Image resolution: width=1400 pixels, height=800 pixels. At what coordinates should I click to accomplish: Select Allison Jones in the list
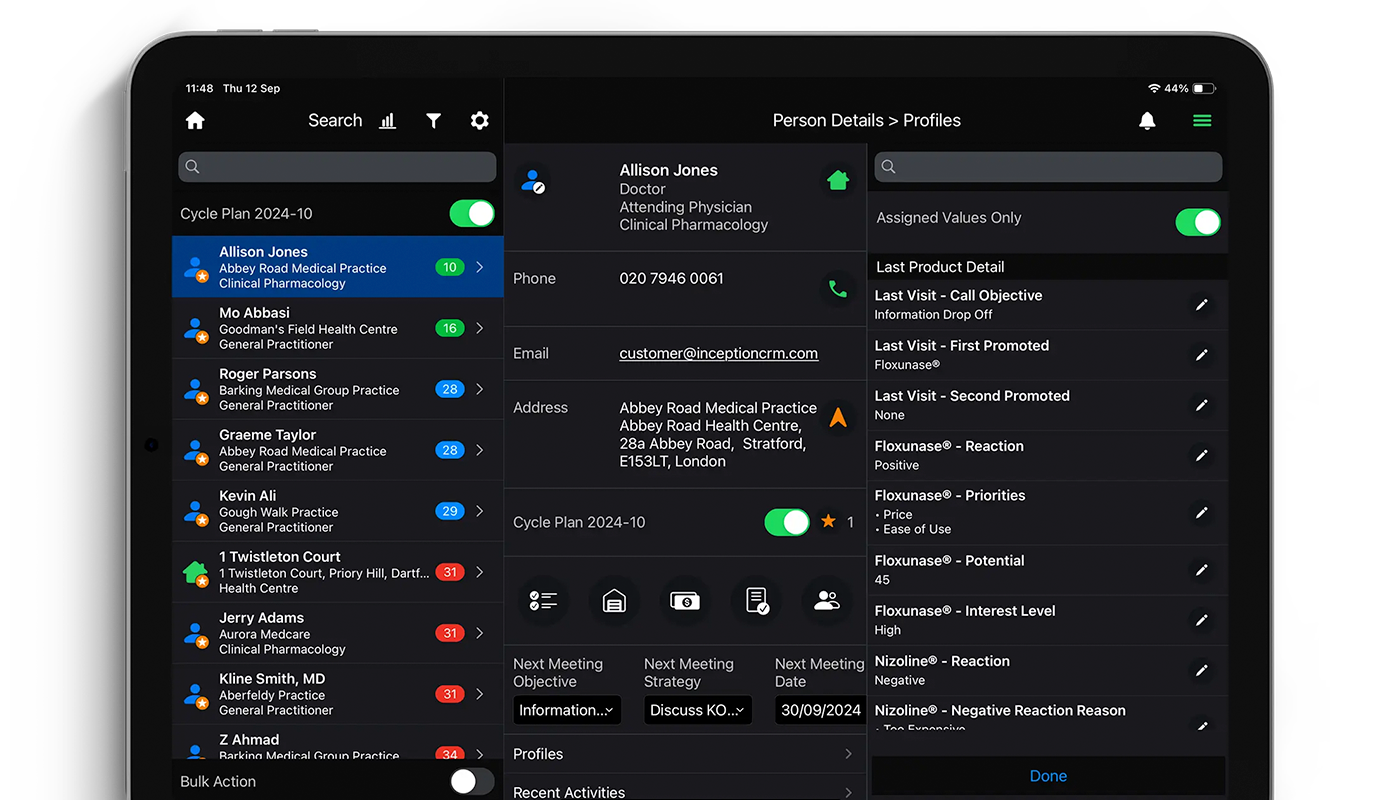pos(338,267)
